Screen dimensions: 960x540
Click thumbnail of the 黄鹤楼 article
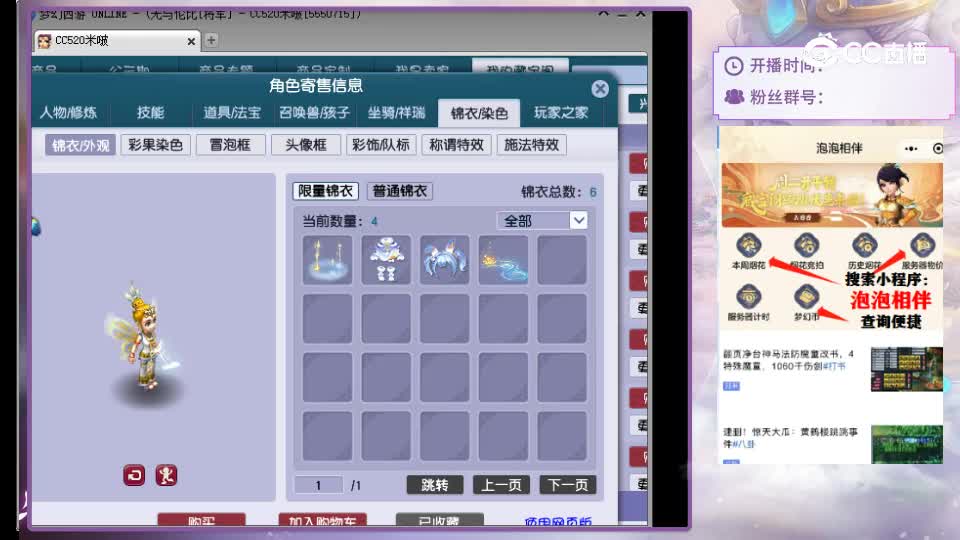tap(907, 444)
